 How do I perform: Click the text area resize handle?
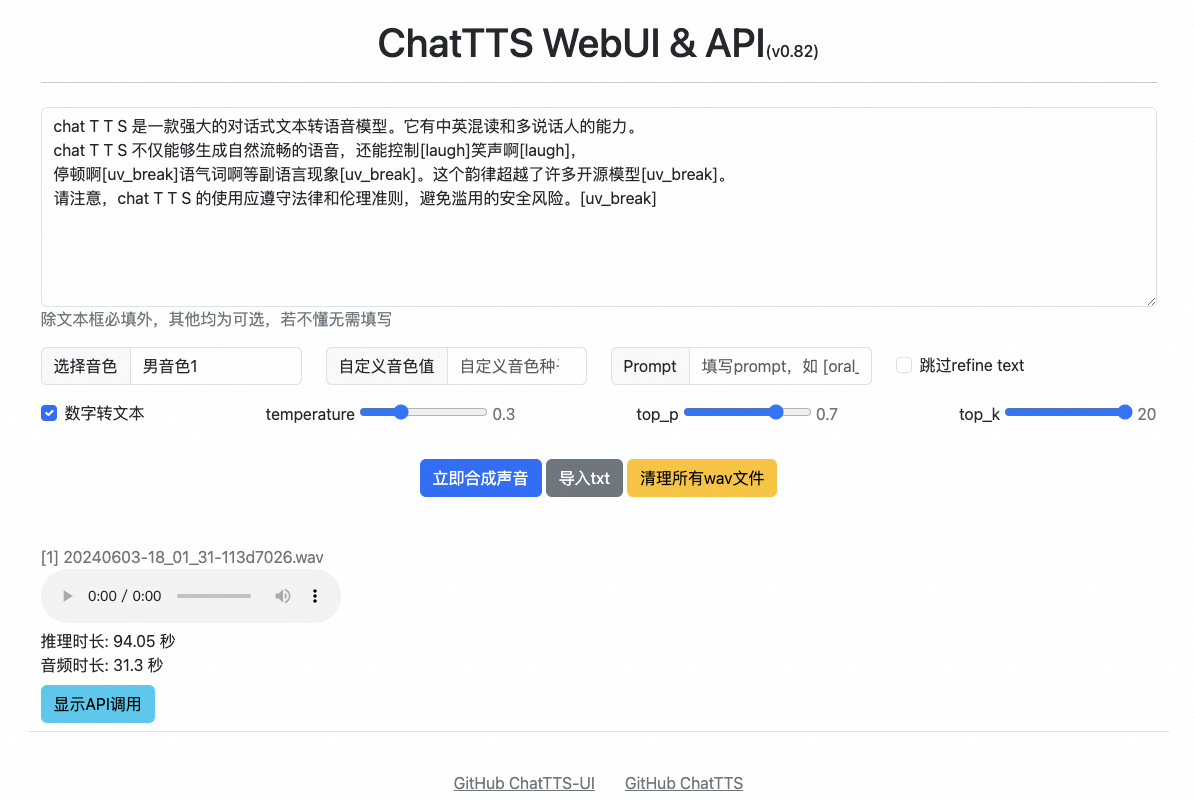point(1151,301)
